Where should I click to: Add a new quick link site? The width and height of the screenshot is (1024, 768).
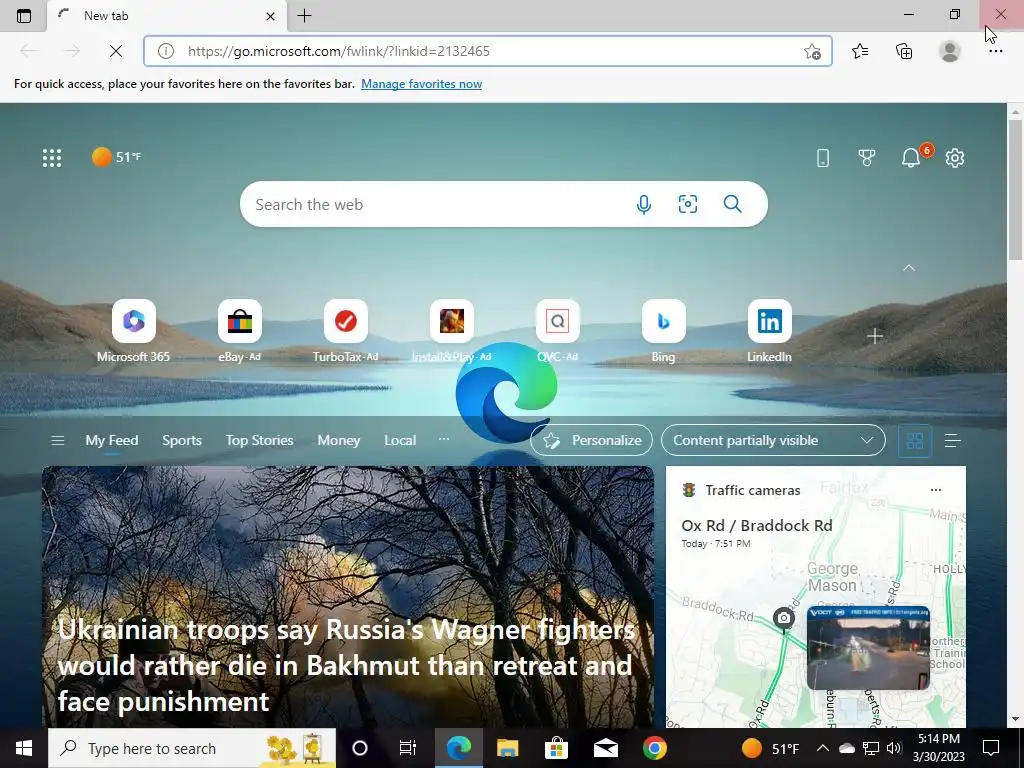[875, 336]
